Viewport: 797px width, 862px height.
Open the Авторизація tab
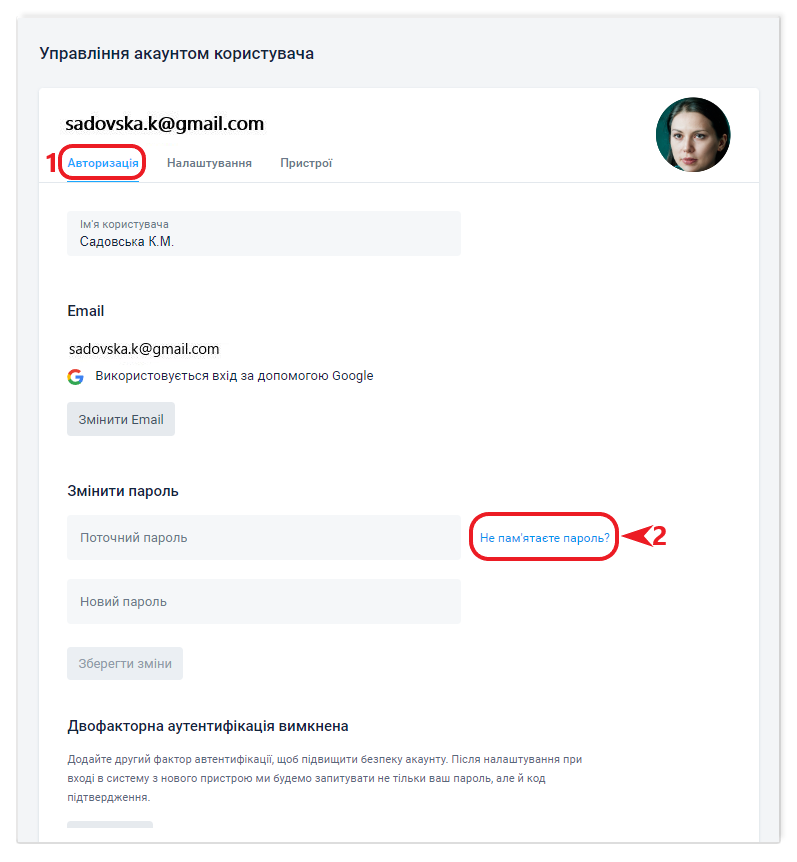[x=103, y=163]
